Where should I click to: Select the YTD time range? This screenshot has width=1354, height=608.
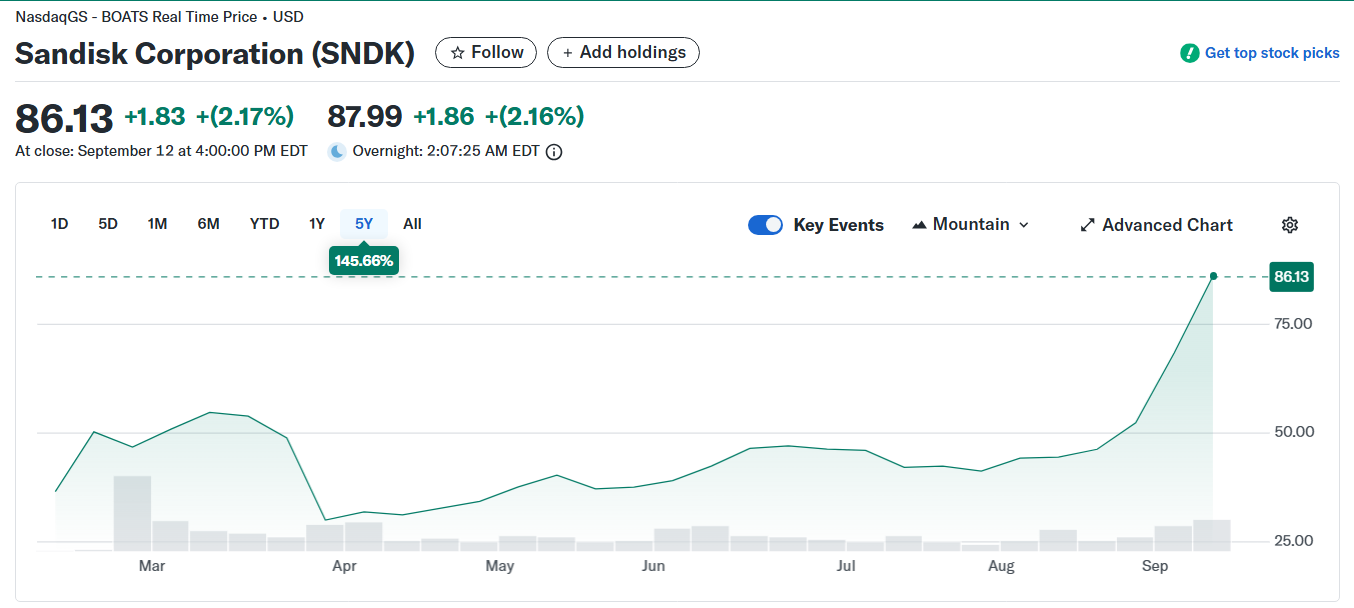264,224
